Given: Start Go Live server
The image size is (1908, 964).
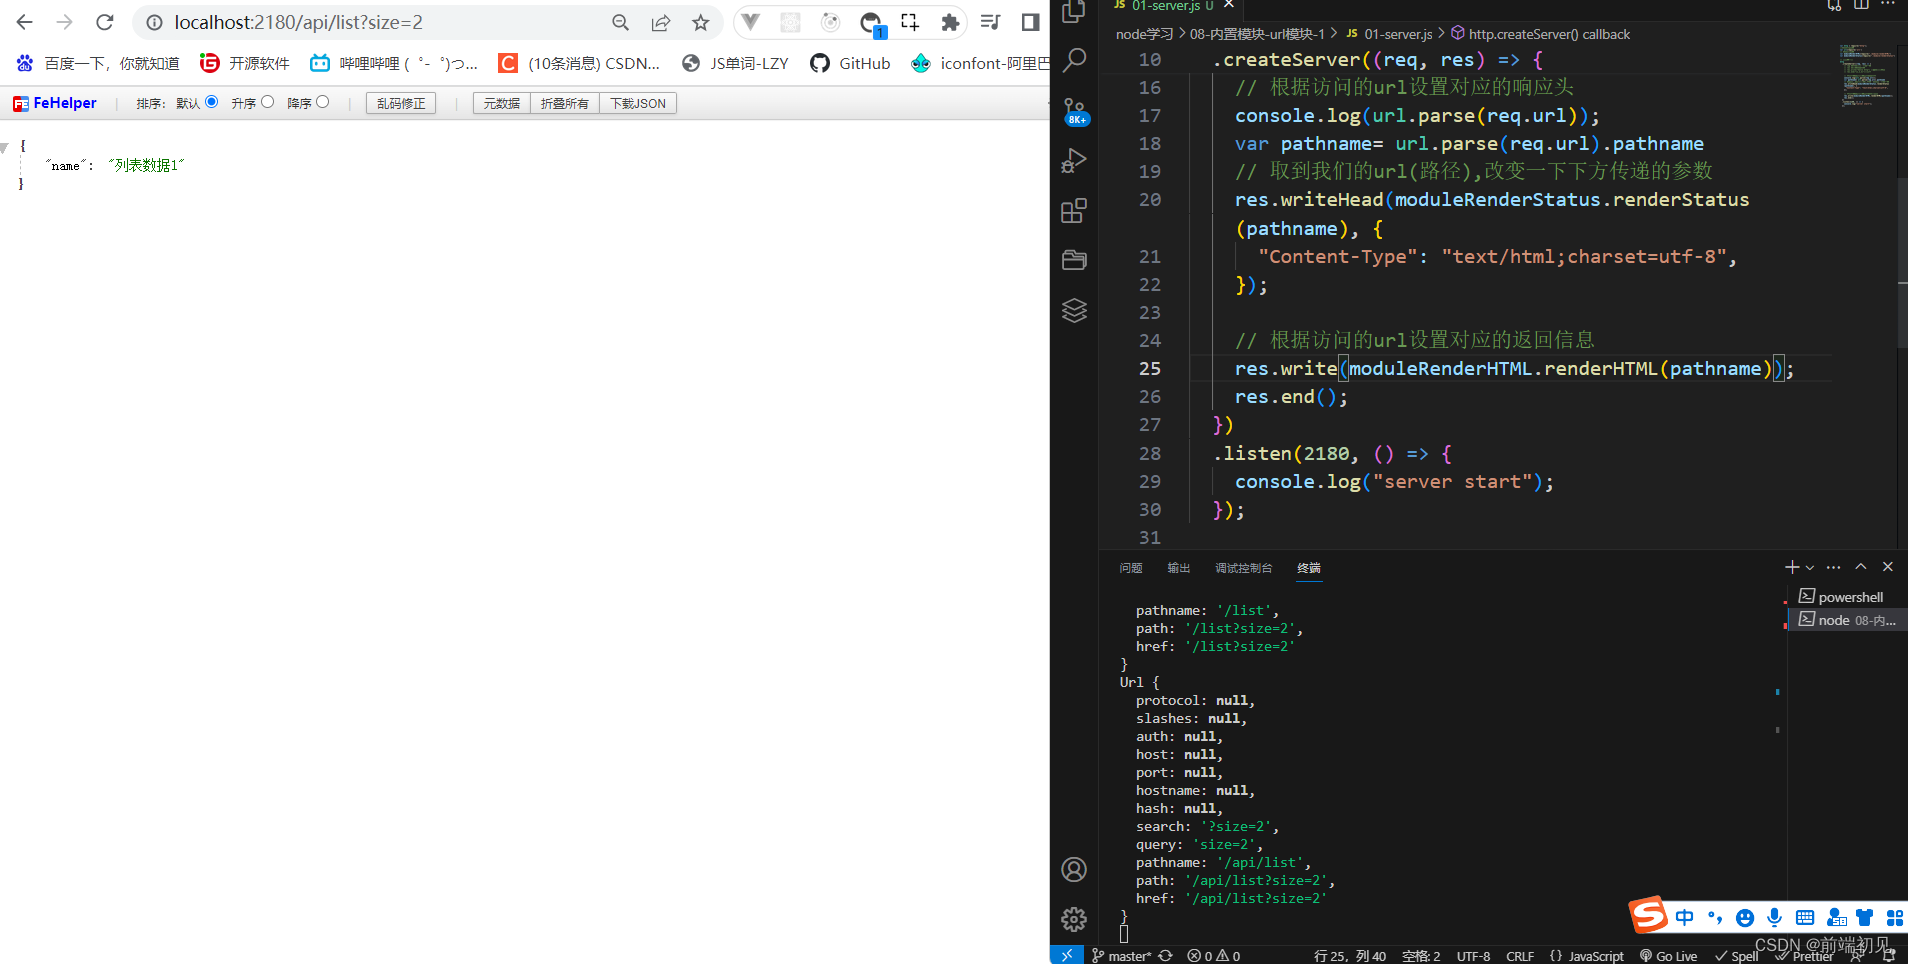Looking at the screenshot, I should coord(1668,956).
